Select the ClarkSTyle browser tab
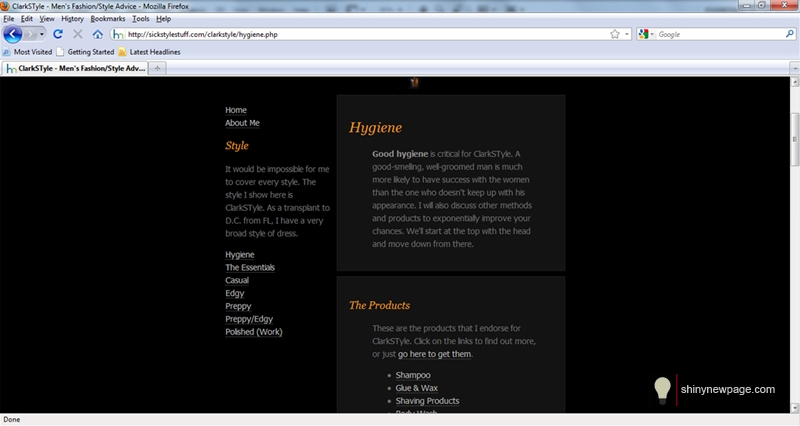The height and width of the screenshot is (426, 800). click(75, 68)
